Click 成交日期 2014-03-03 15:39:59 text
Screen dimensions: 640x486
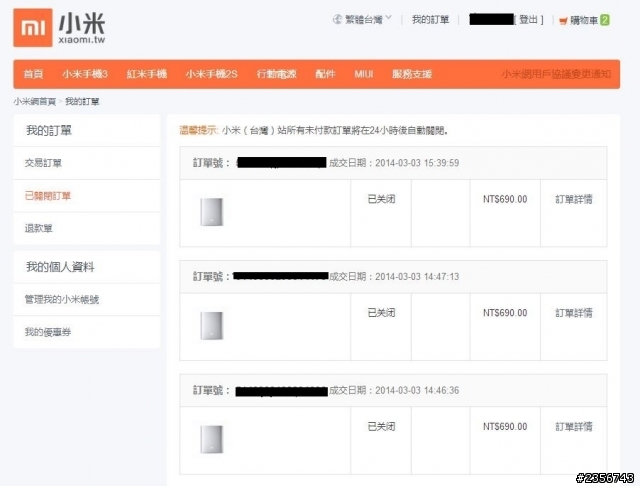click(x=394, y=163)
